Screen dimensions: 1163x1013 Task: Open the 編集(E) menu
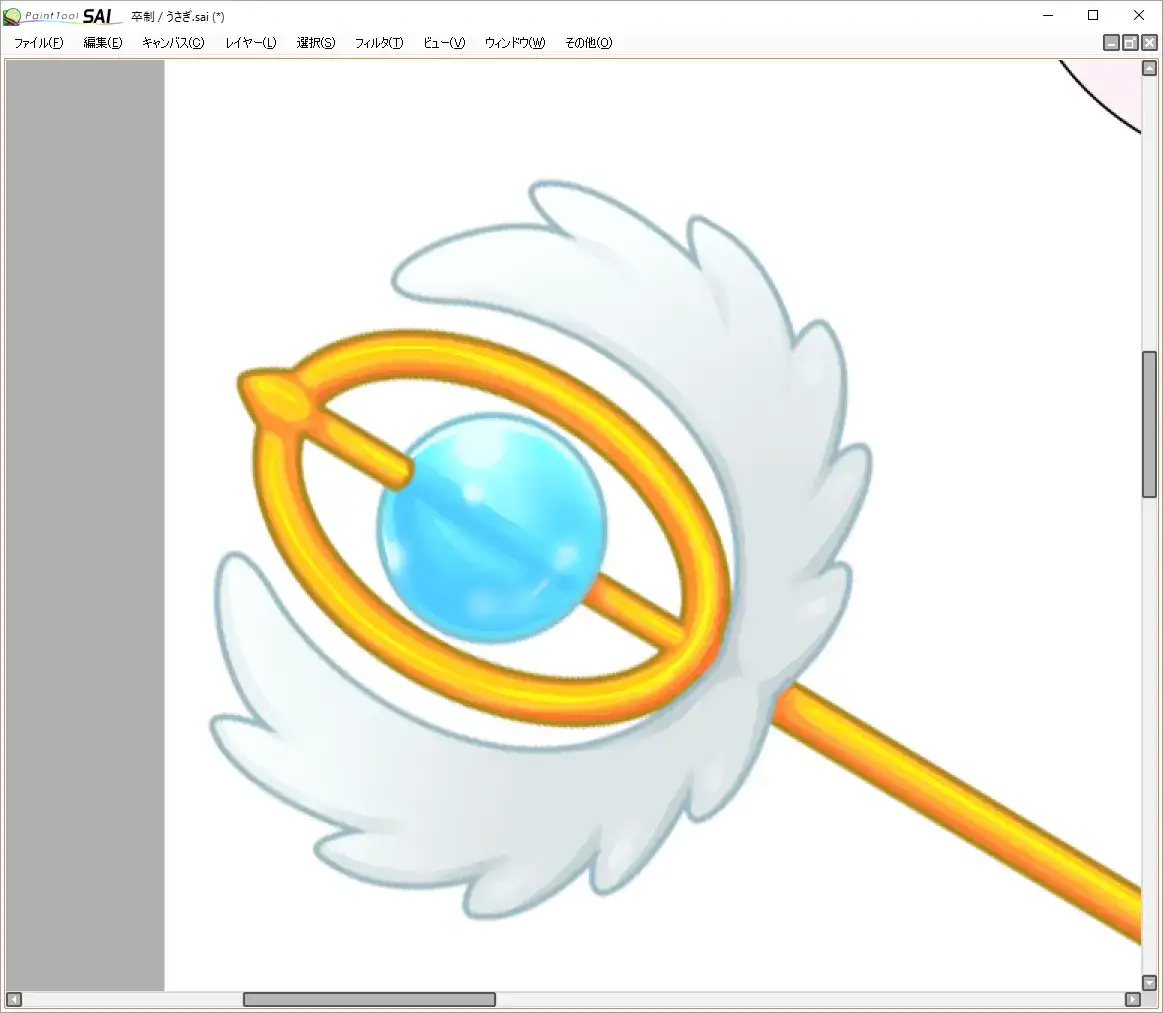pos(103,43)
